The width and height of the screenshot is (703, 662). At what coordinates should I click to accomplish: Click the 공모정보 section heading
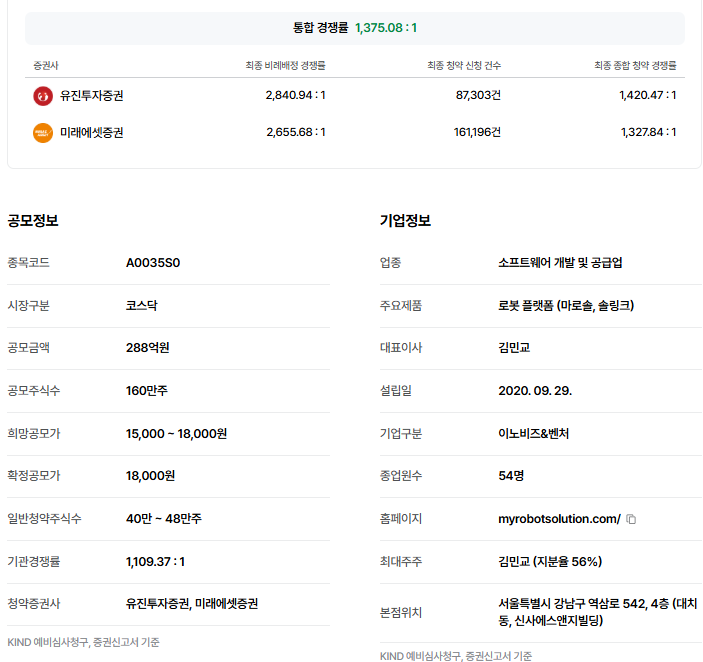(x=33, y=221)
